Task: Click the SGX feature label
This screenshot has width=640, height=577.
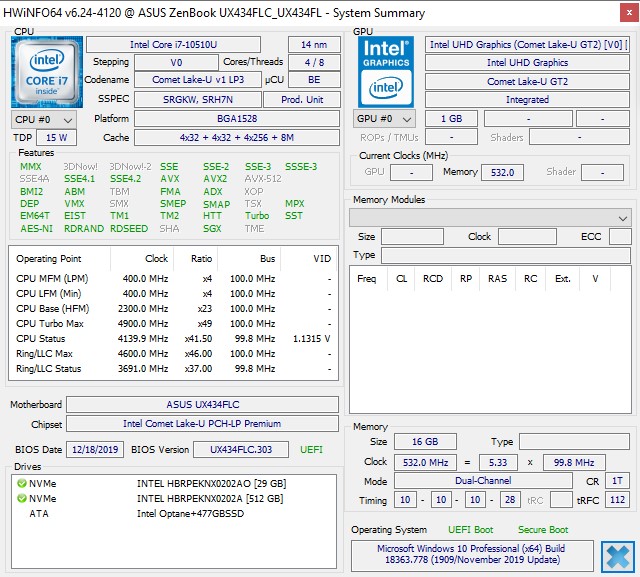Action: point(212,229)
